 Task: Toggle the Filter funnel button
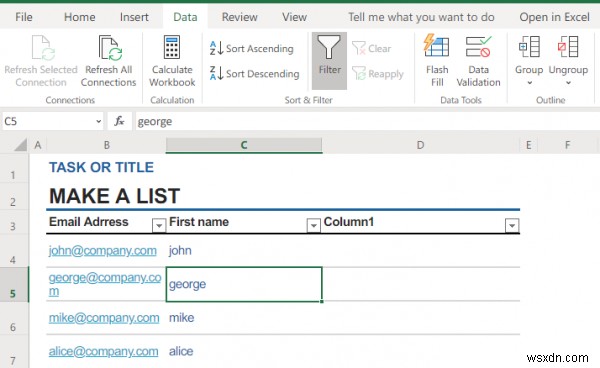(x=329, y=61)
